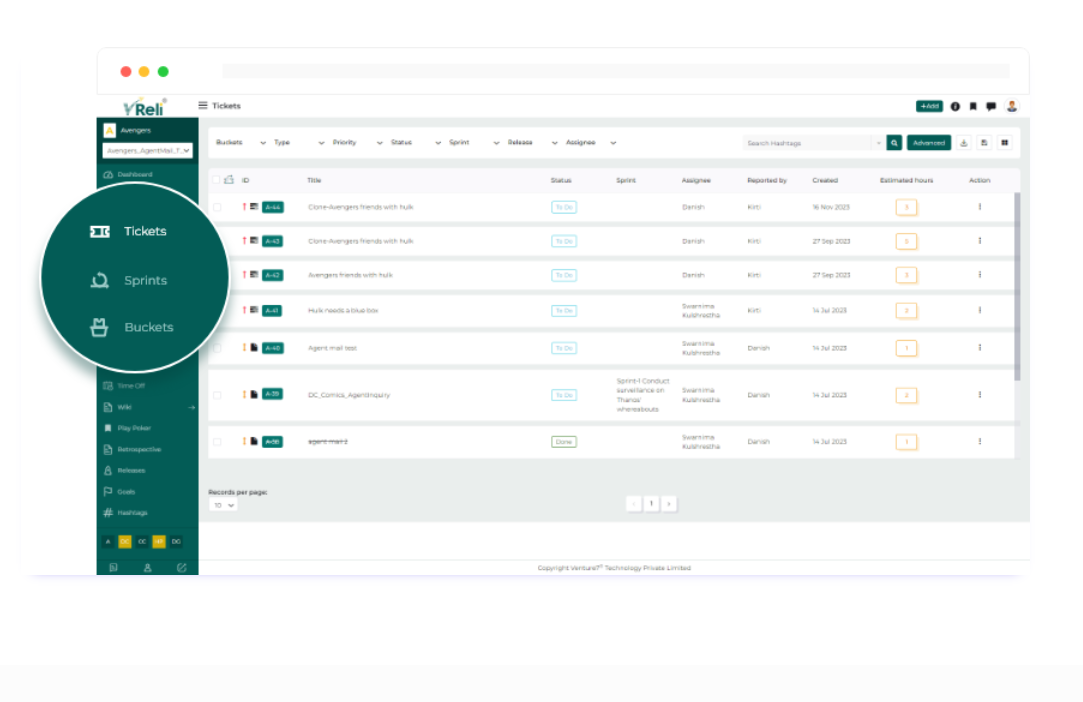
Task: Open the records per page dropdown
Action: click(222, 506)
